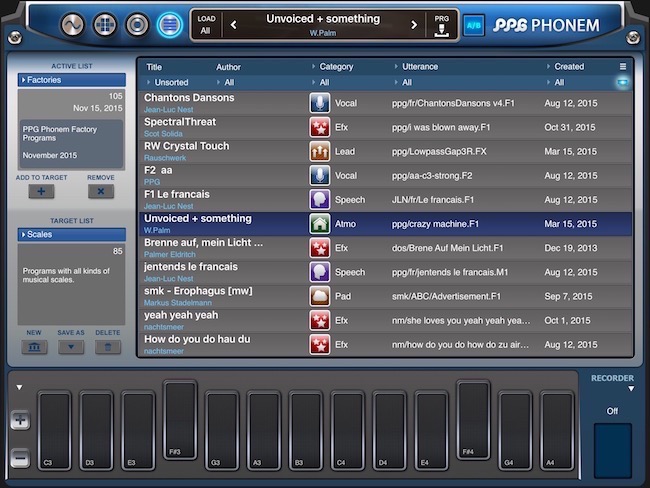Expand the Scales target list dropdown
Viewport: 650px width, 488px height.
72,235
